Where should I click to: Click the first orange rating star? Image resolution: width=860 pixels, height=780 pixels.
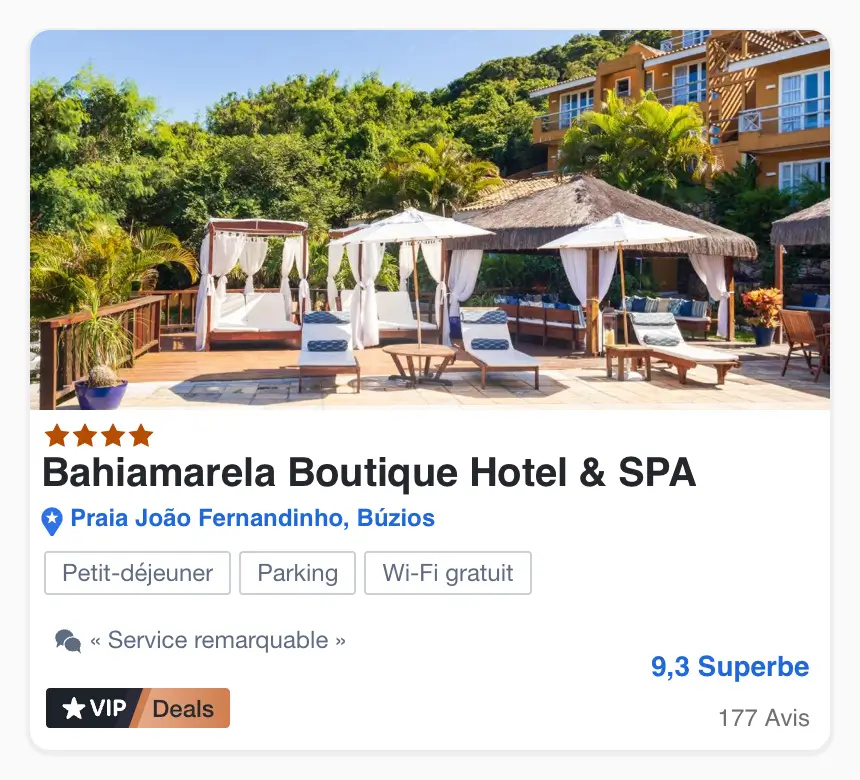(x=57, y=436)
